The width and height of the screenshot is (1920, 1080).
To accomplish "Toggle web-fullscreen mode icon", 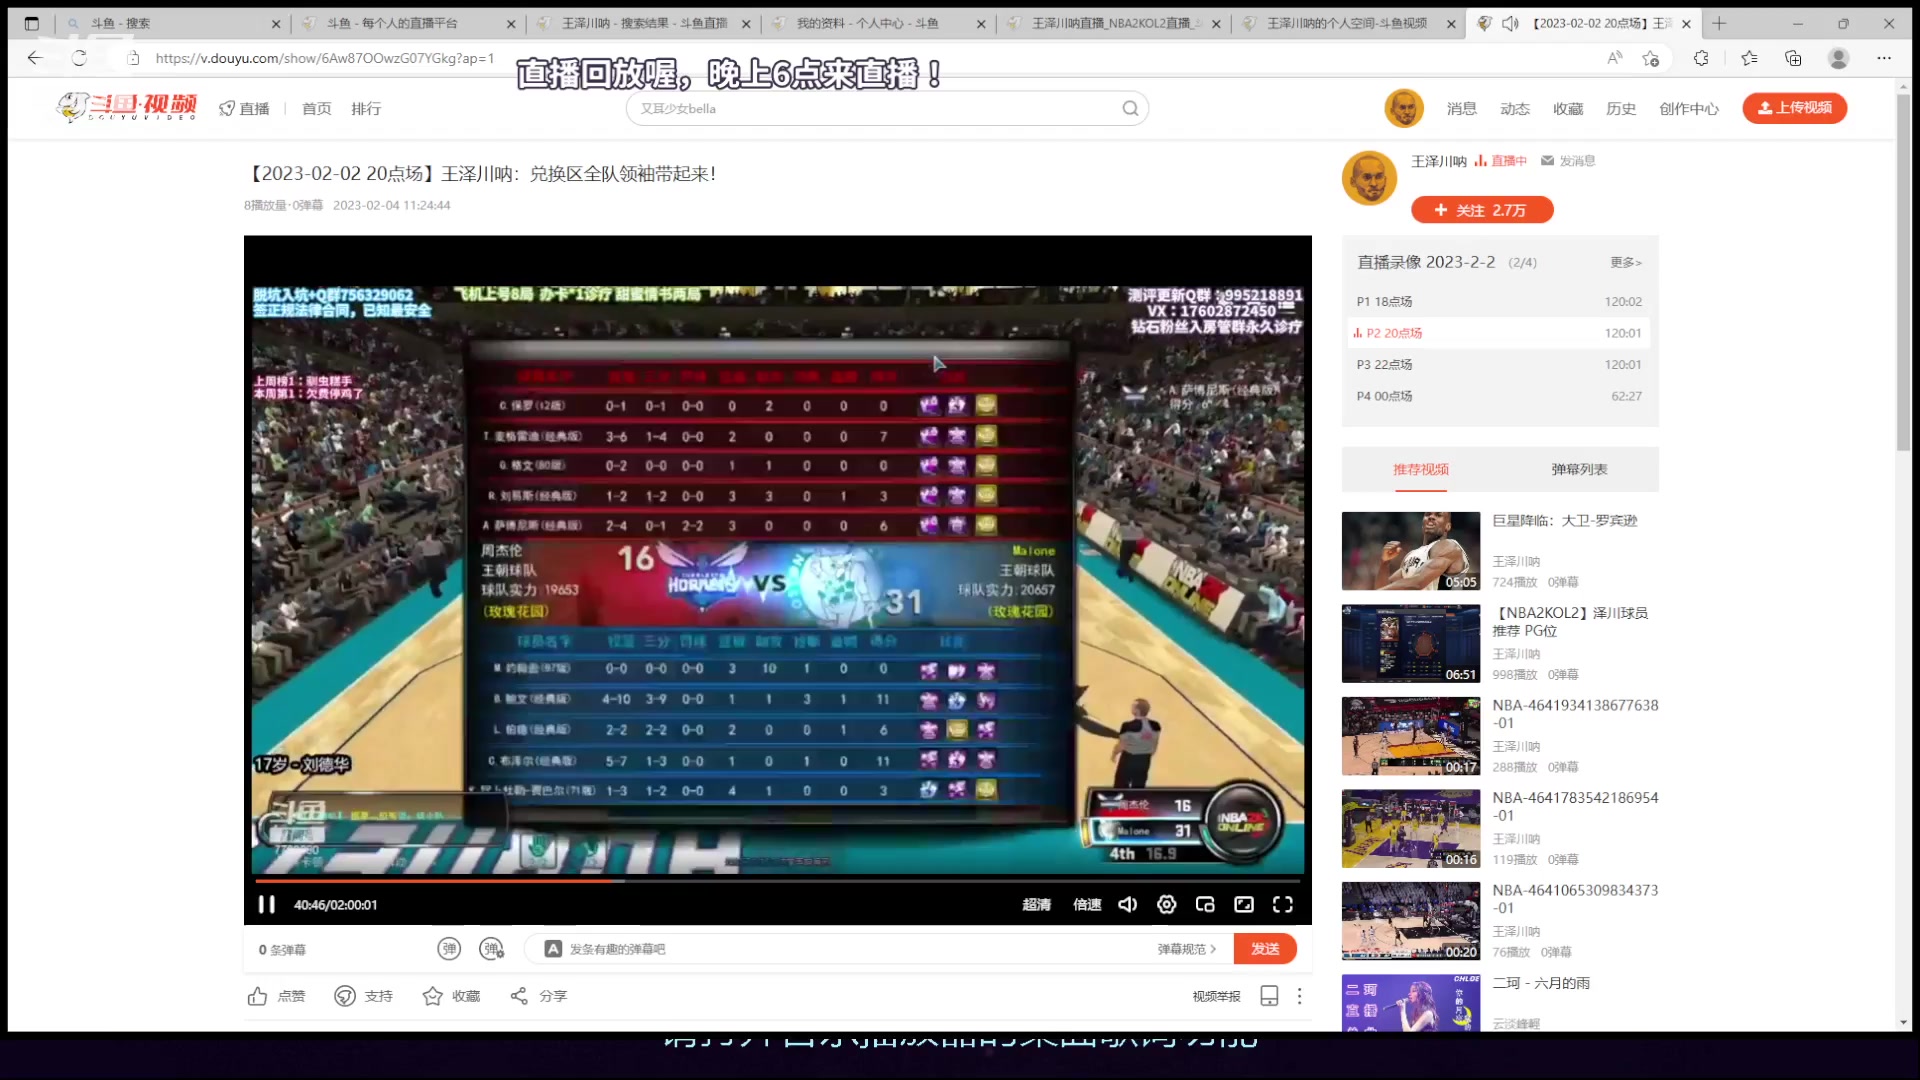I will click(1244, 904).
